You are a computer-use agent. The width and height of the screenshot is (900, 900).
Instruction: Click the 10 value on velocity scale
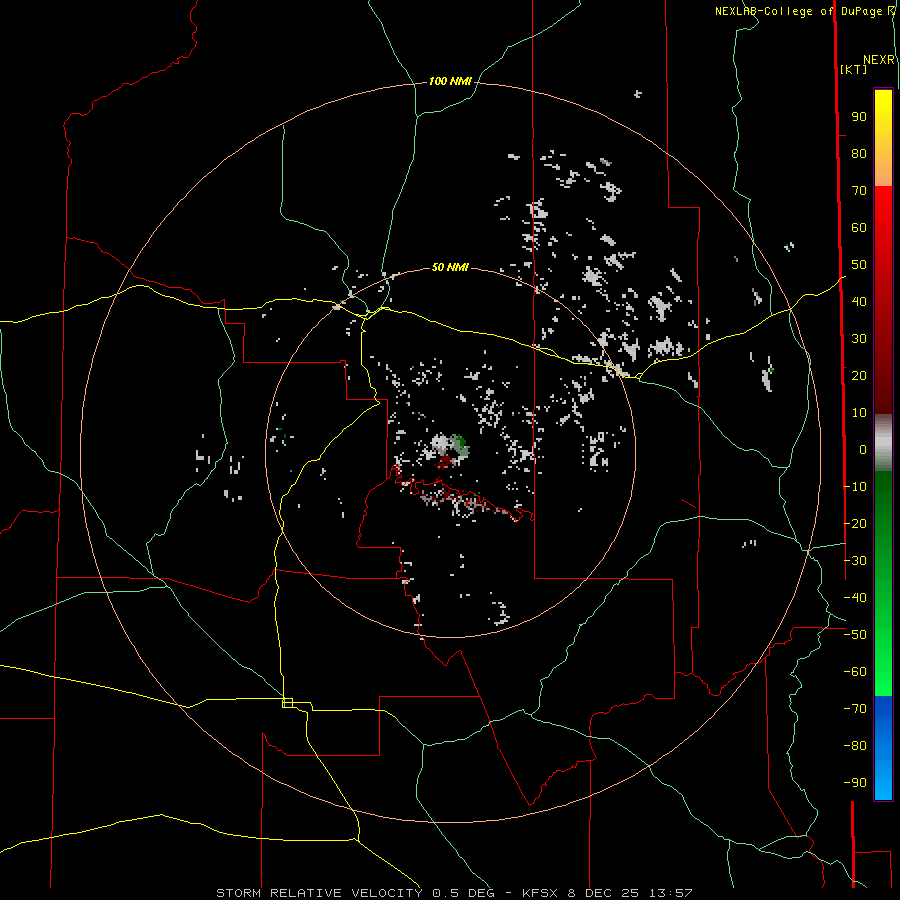(859, 413)
